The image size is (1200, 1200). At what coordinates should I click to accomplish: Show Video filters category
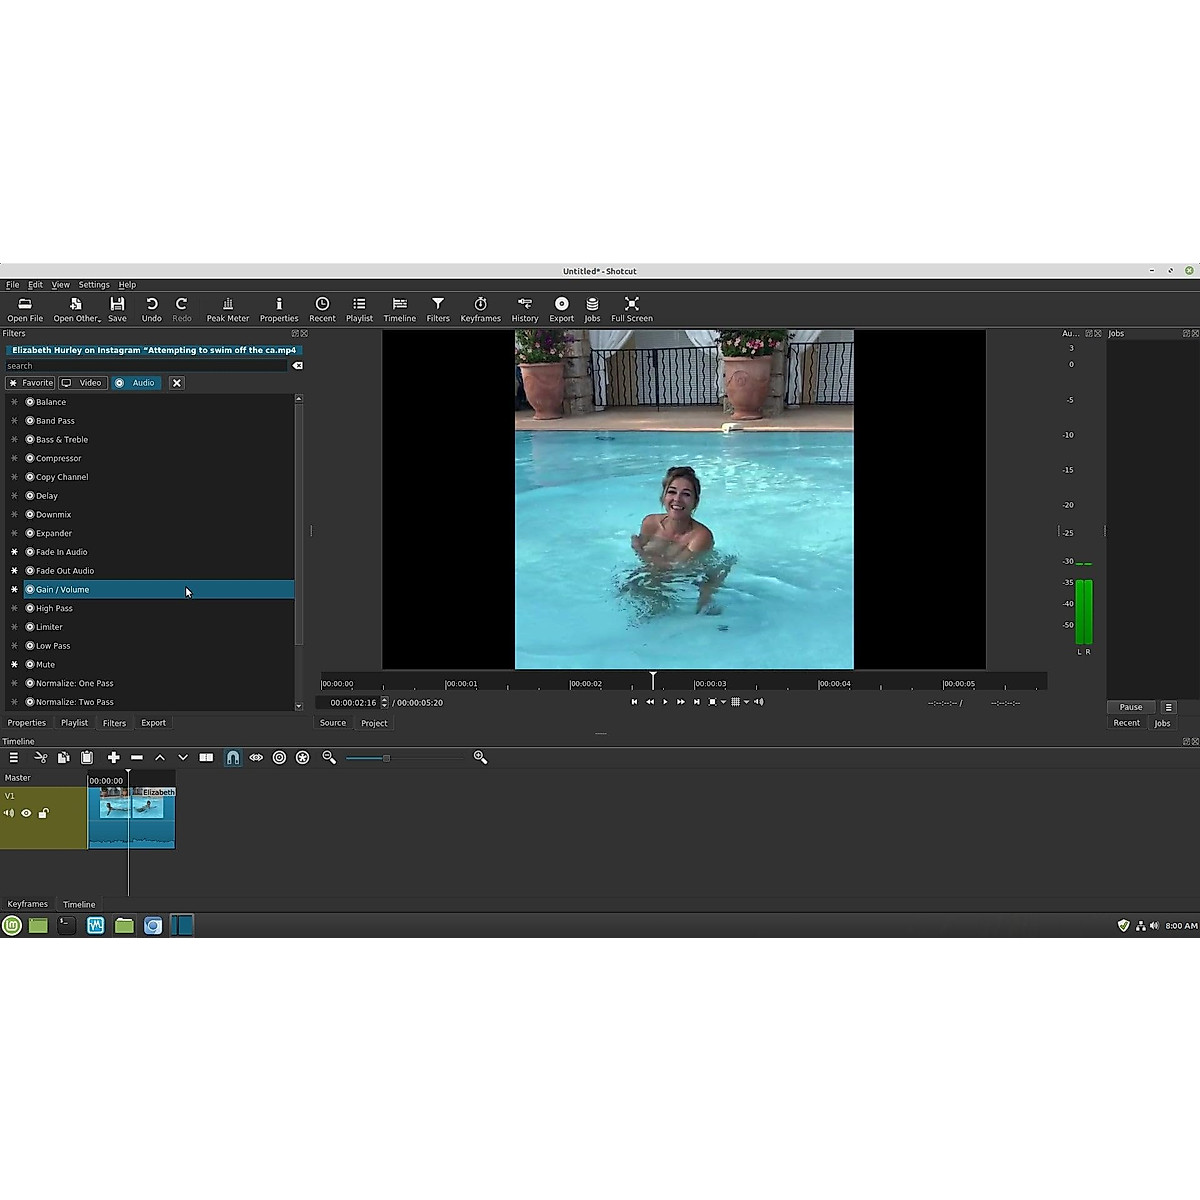coord(82,383)
